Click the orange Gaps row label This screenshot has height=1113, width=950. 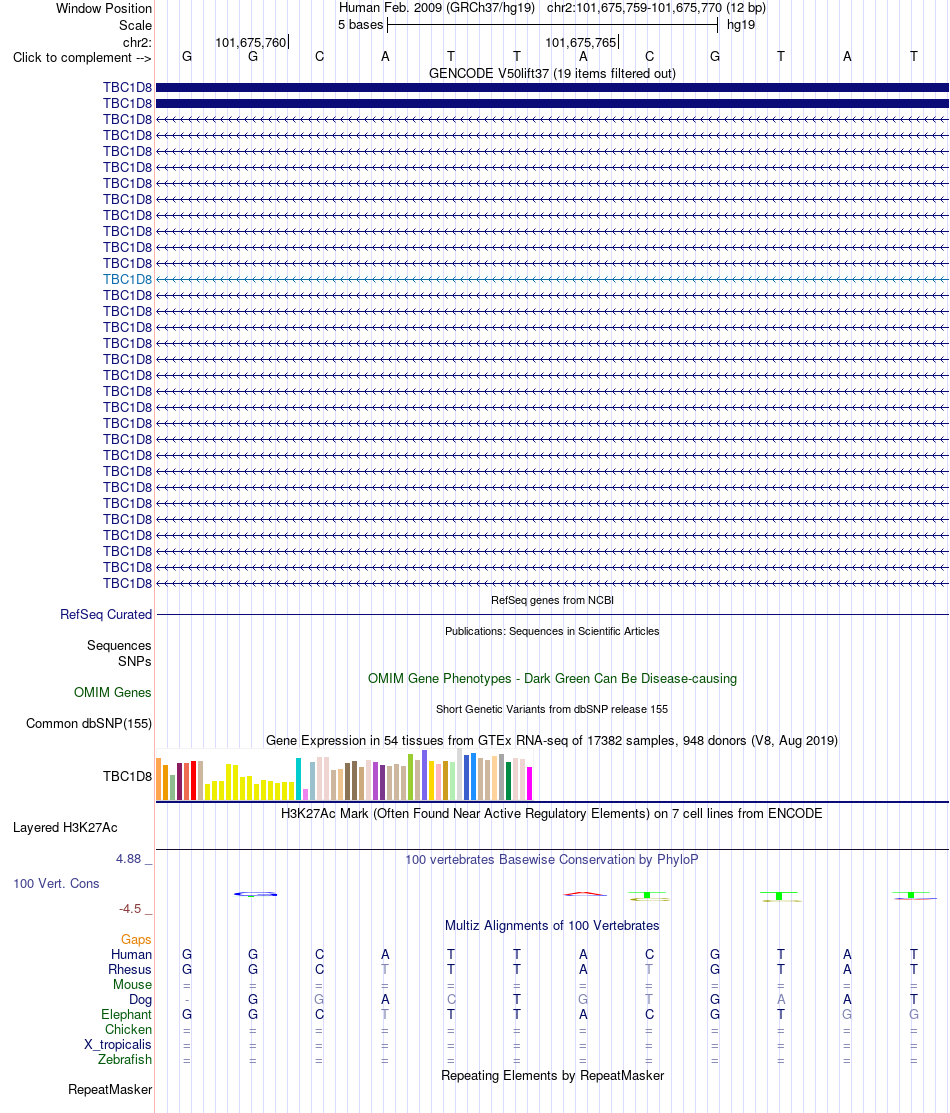pyautogui.click(x=136, y=940)
